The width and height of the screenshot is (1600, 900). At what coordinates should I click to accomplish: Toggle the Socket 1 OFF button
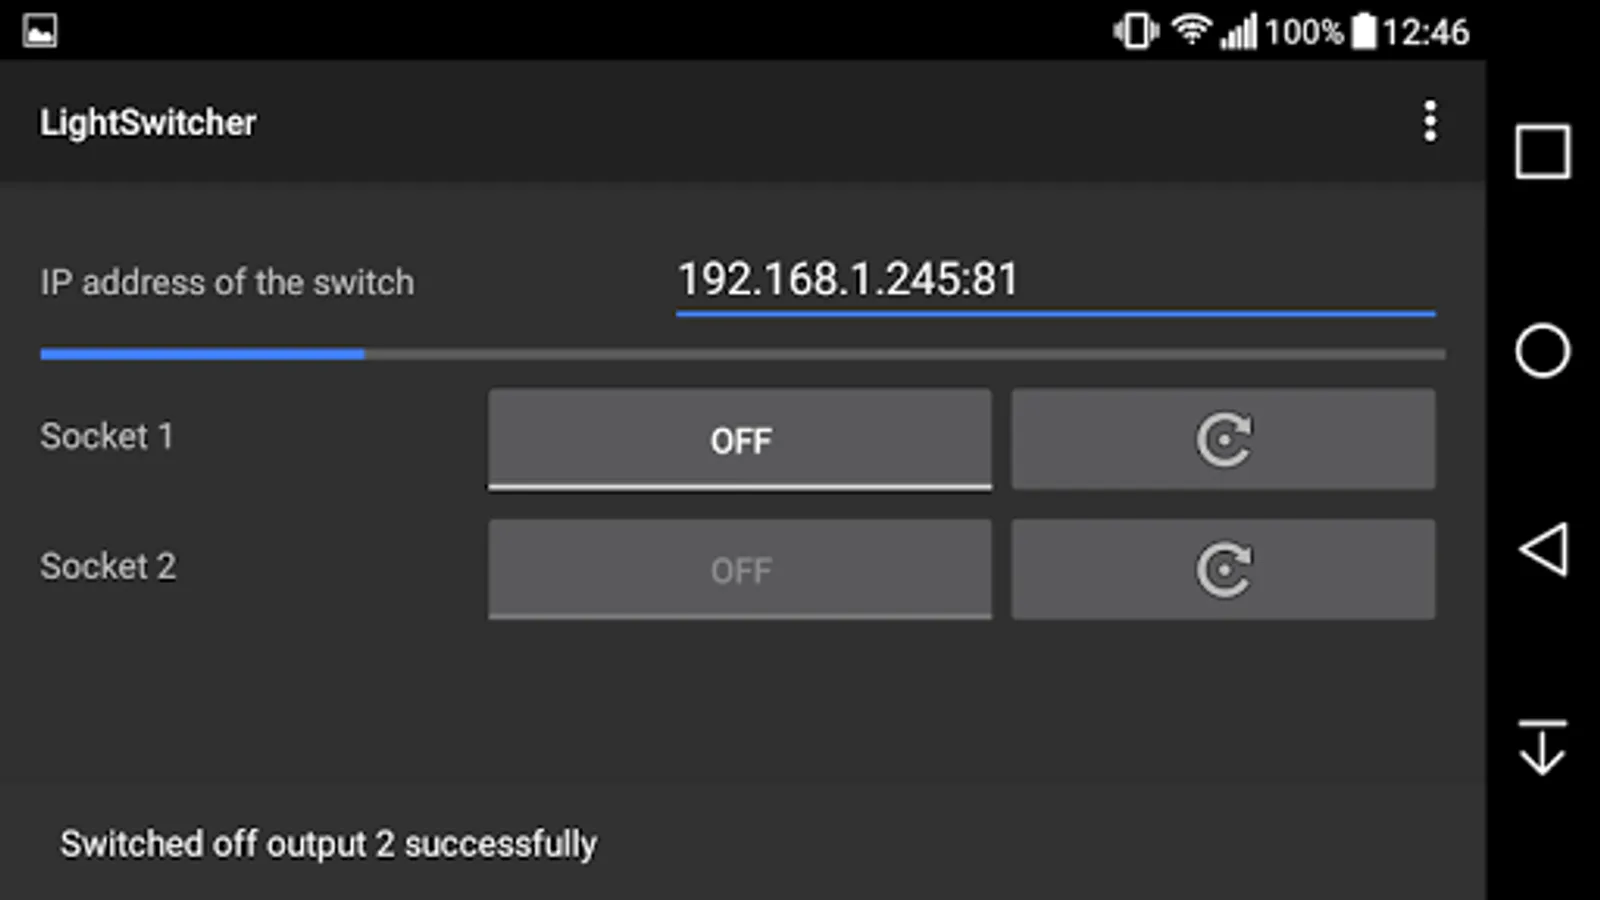740,440
